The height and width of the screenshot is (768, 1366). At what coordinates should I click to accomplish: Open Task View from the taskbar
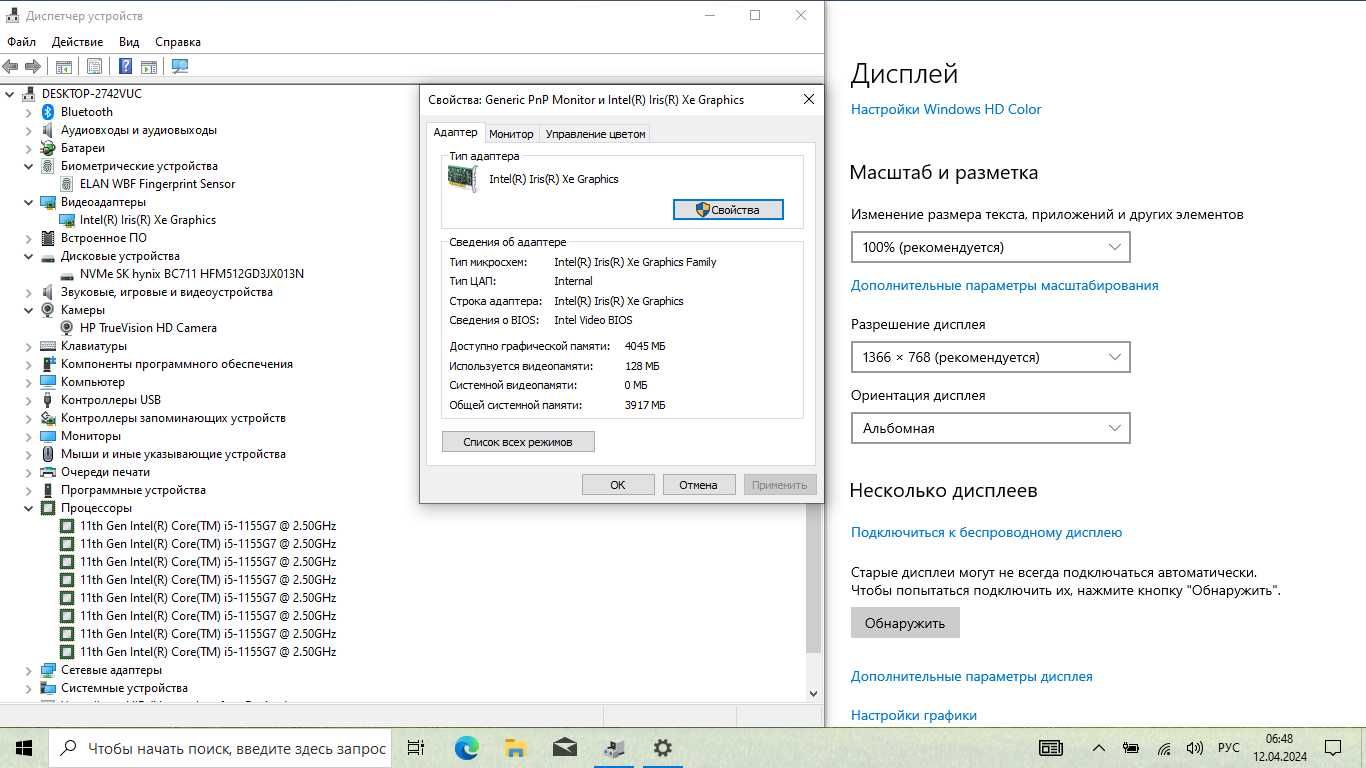[416, 748]
